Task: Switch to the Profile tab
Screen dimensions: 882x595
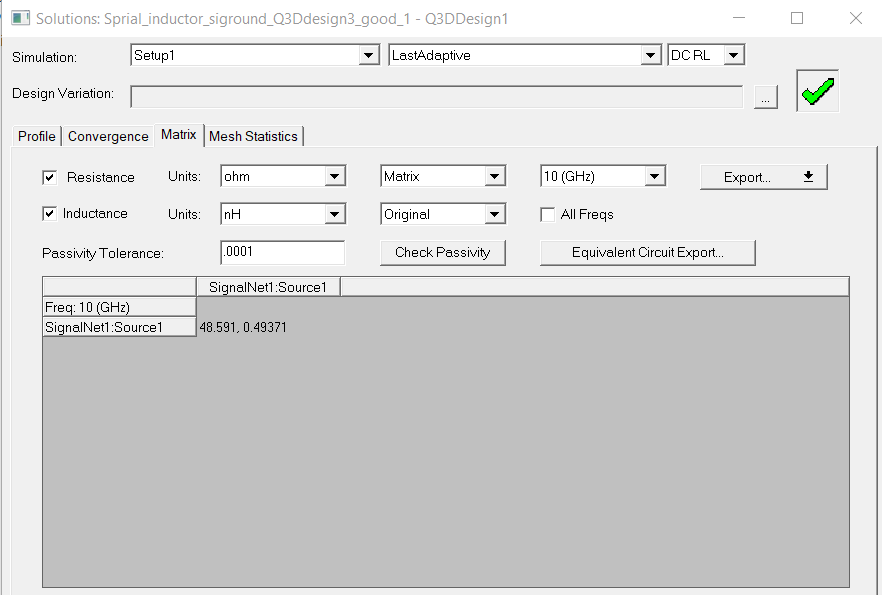Action: click(x=37, y=136)
